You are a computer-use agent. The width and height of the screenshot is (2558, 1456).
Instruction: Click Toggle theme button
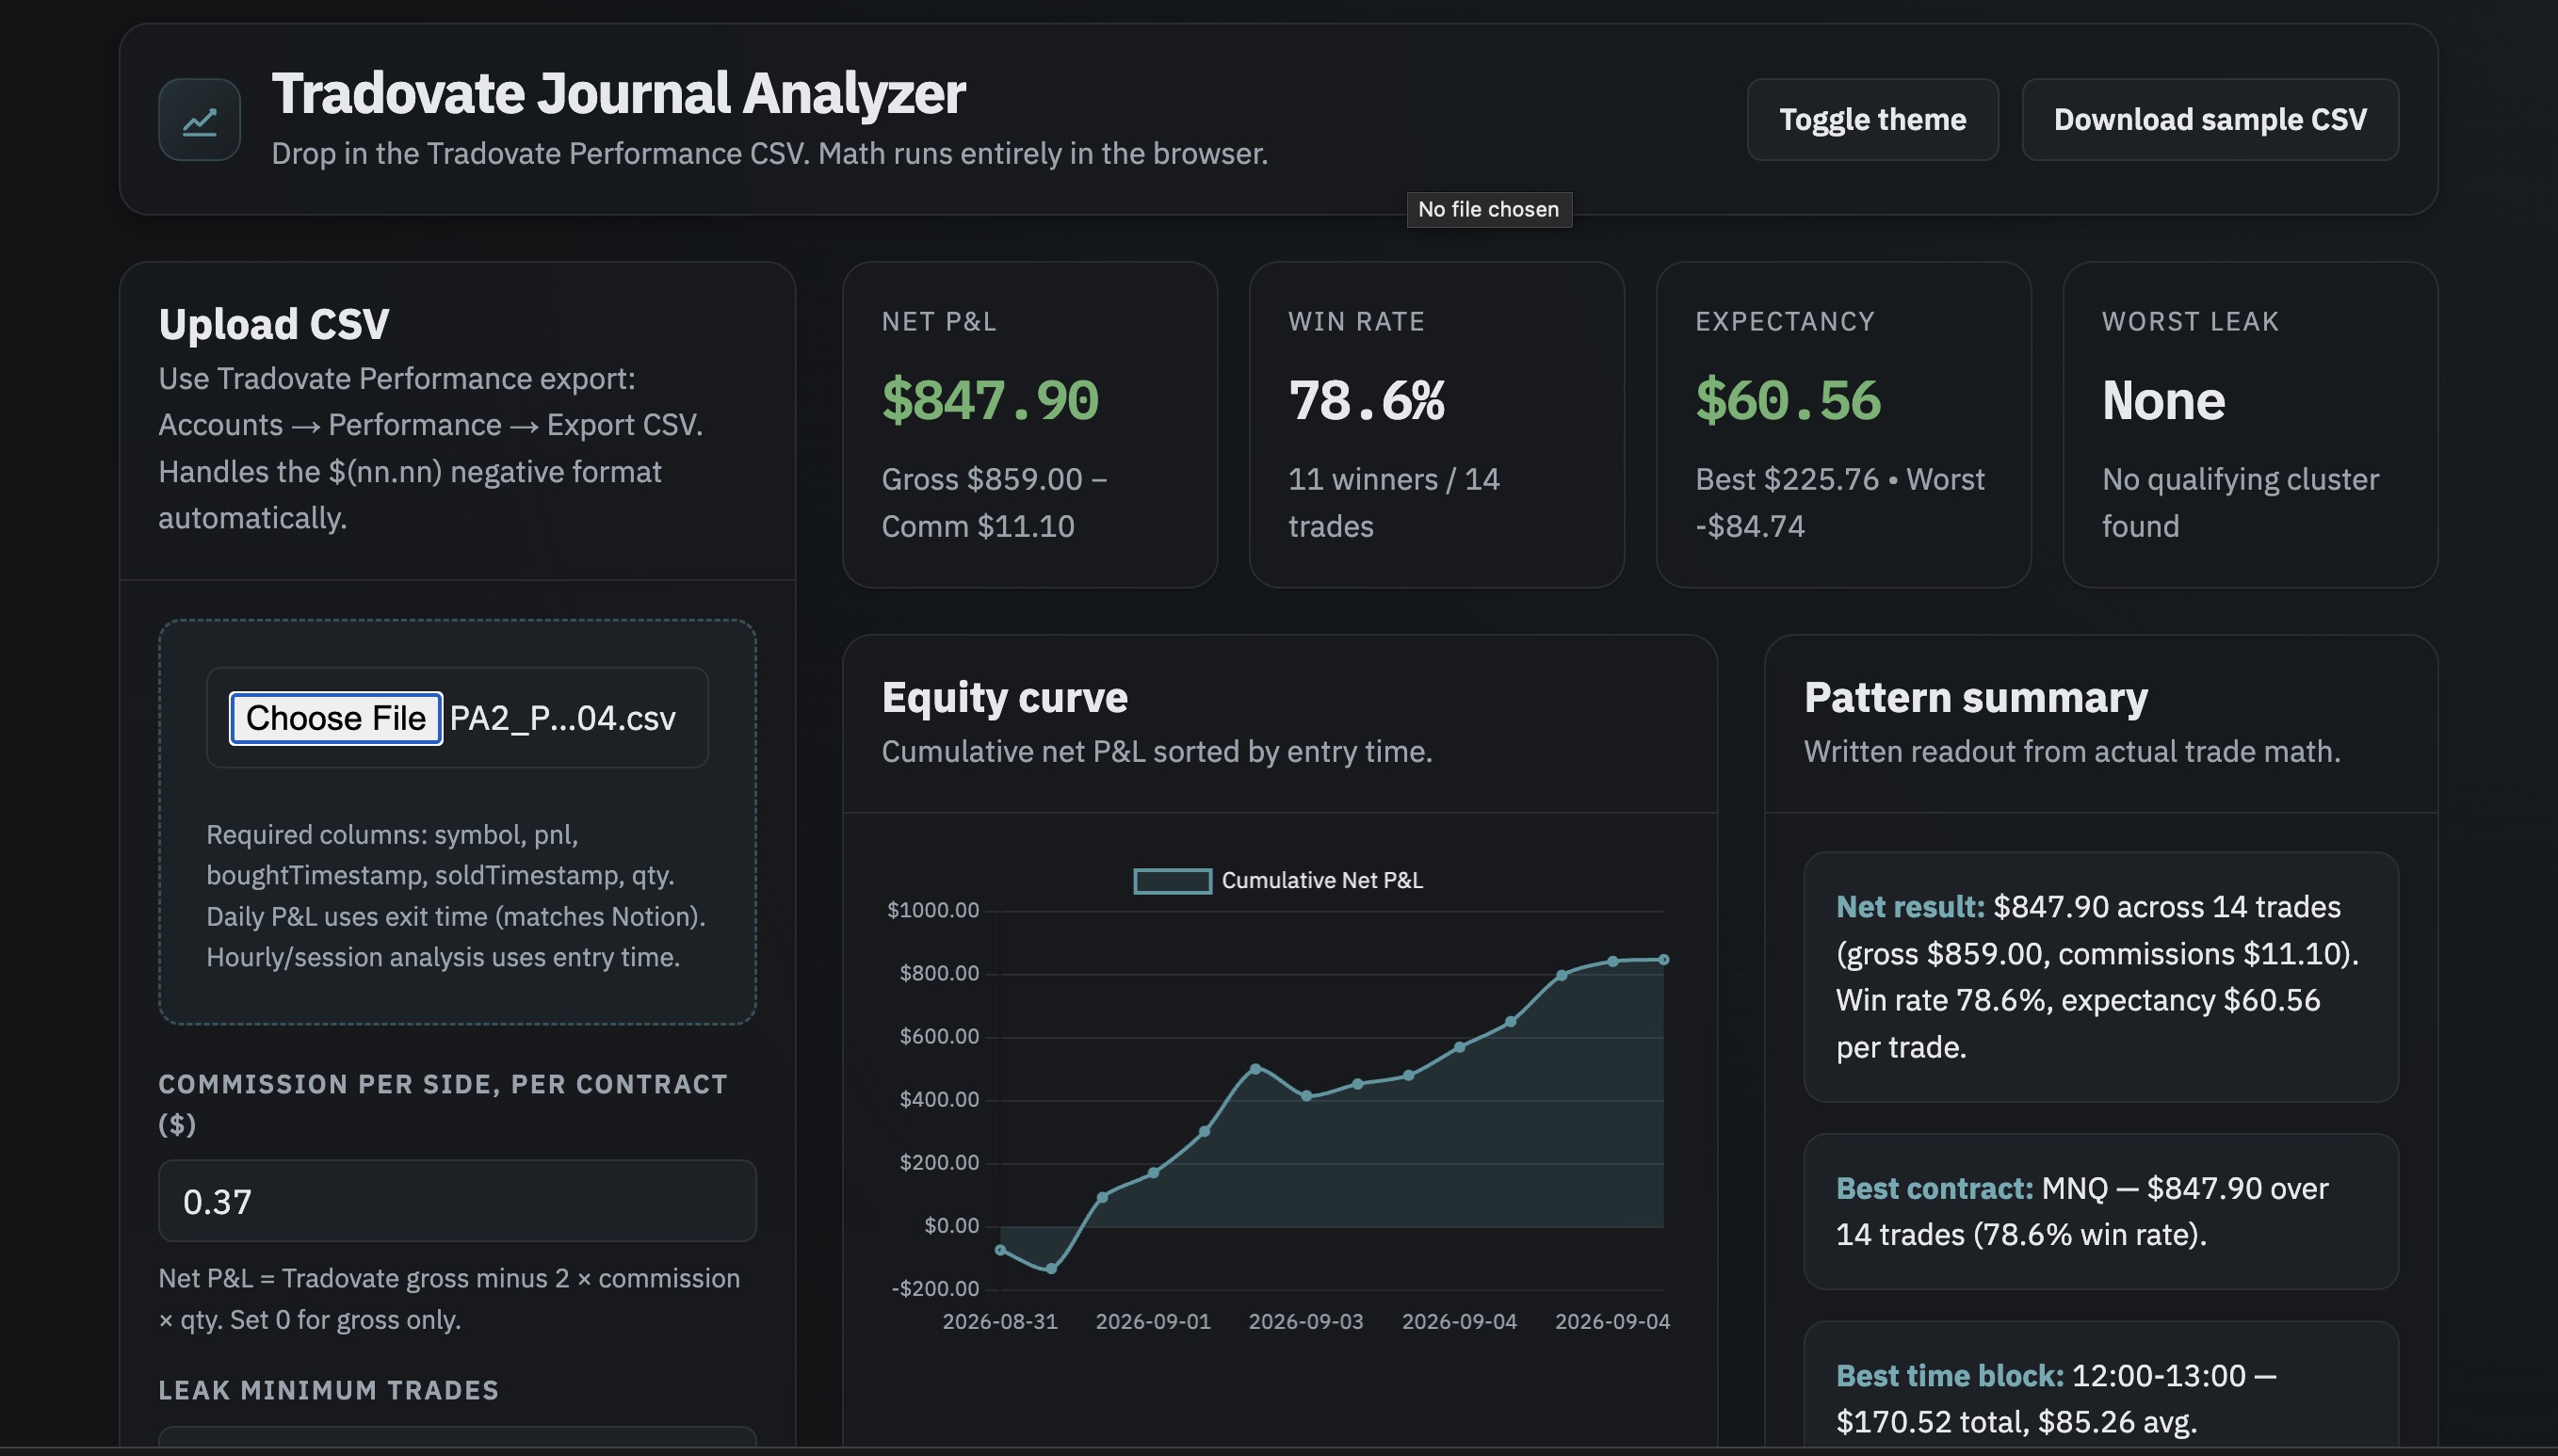1872,120
